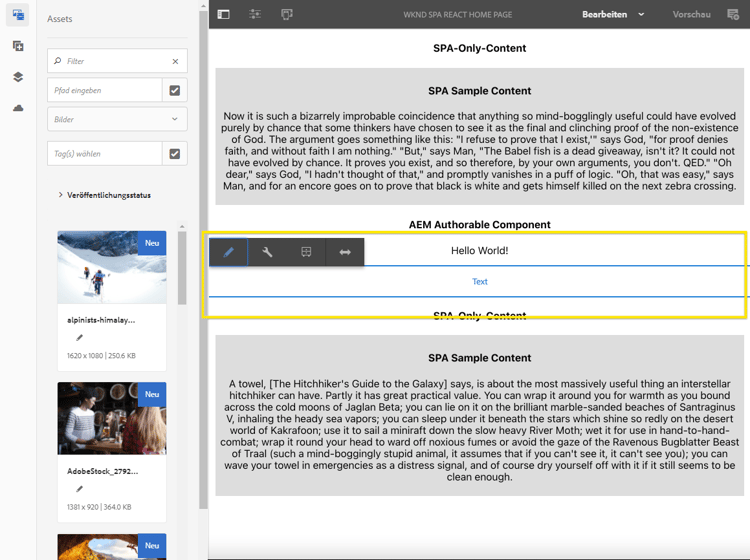Select Bearbeiten mode

point(604,14)
